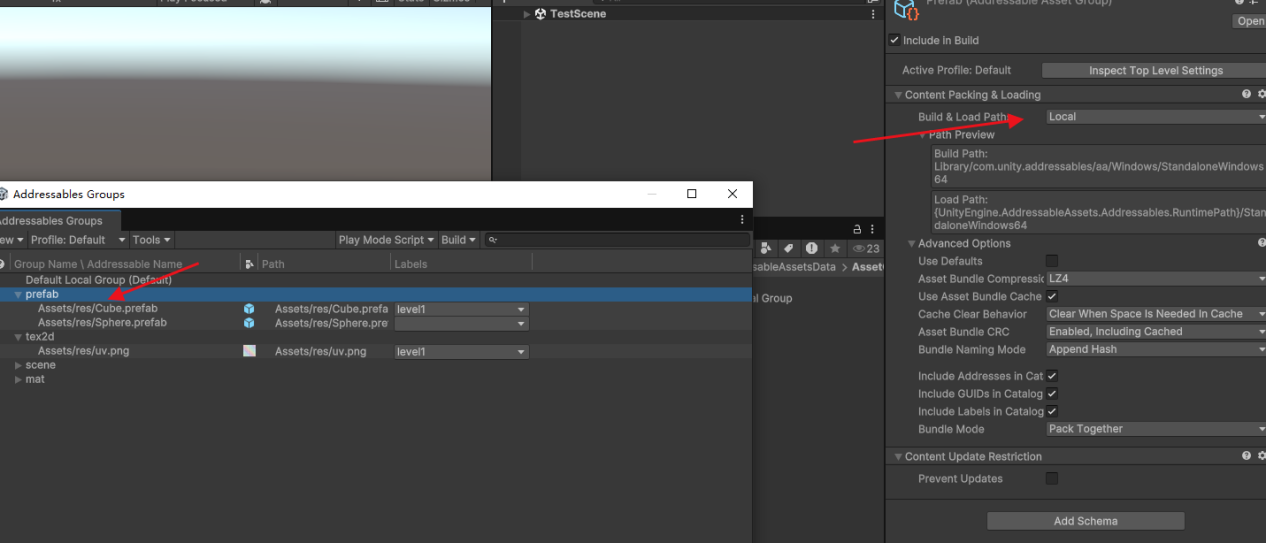Collapse the tex2d group
Screen dimensions: 1266x543
[x=18, y=337]
